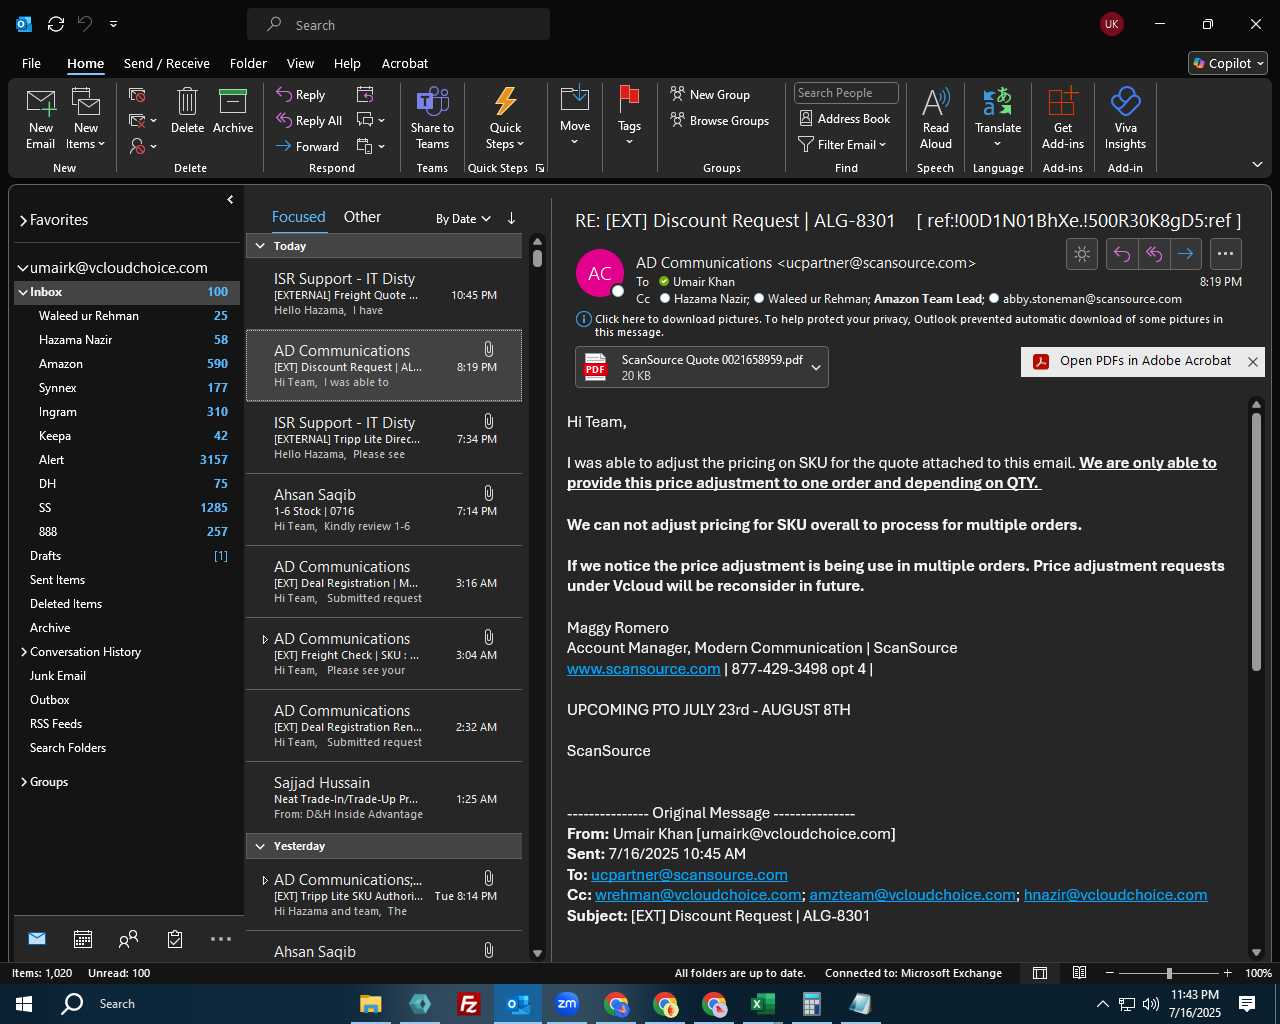Open the Send / Receive ribbon tab

(x=167, y=63)
